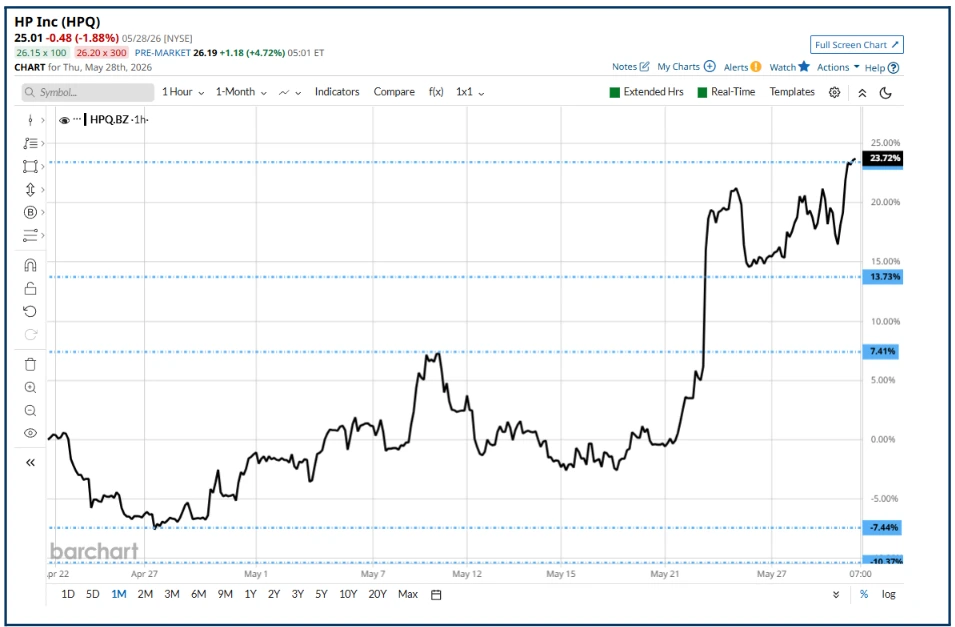
Task: Toggle the Real-Time checkbox
Action: 702,93
